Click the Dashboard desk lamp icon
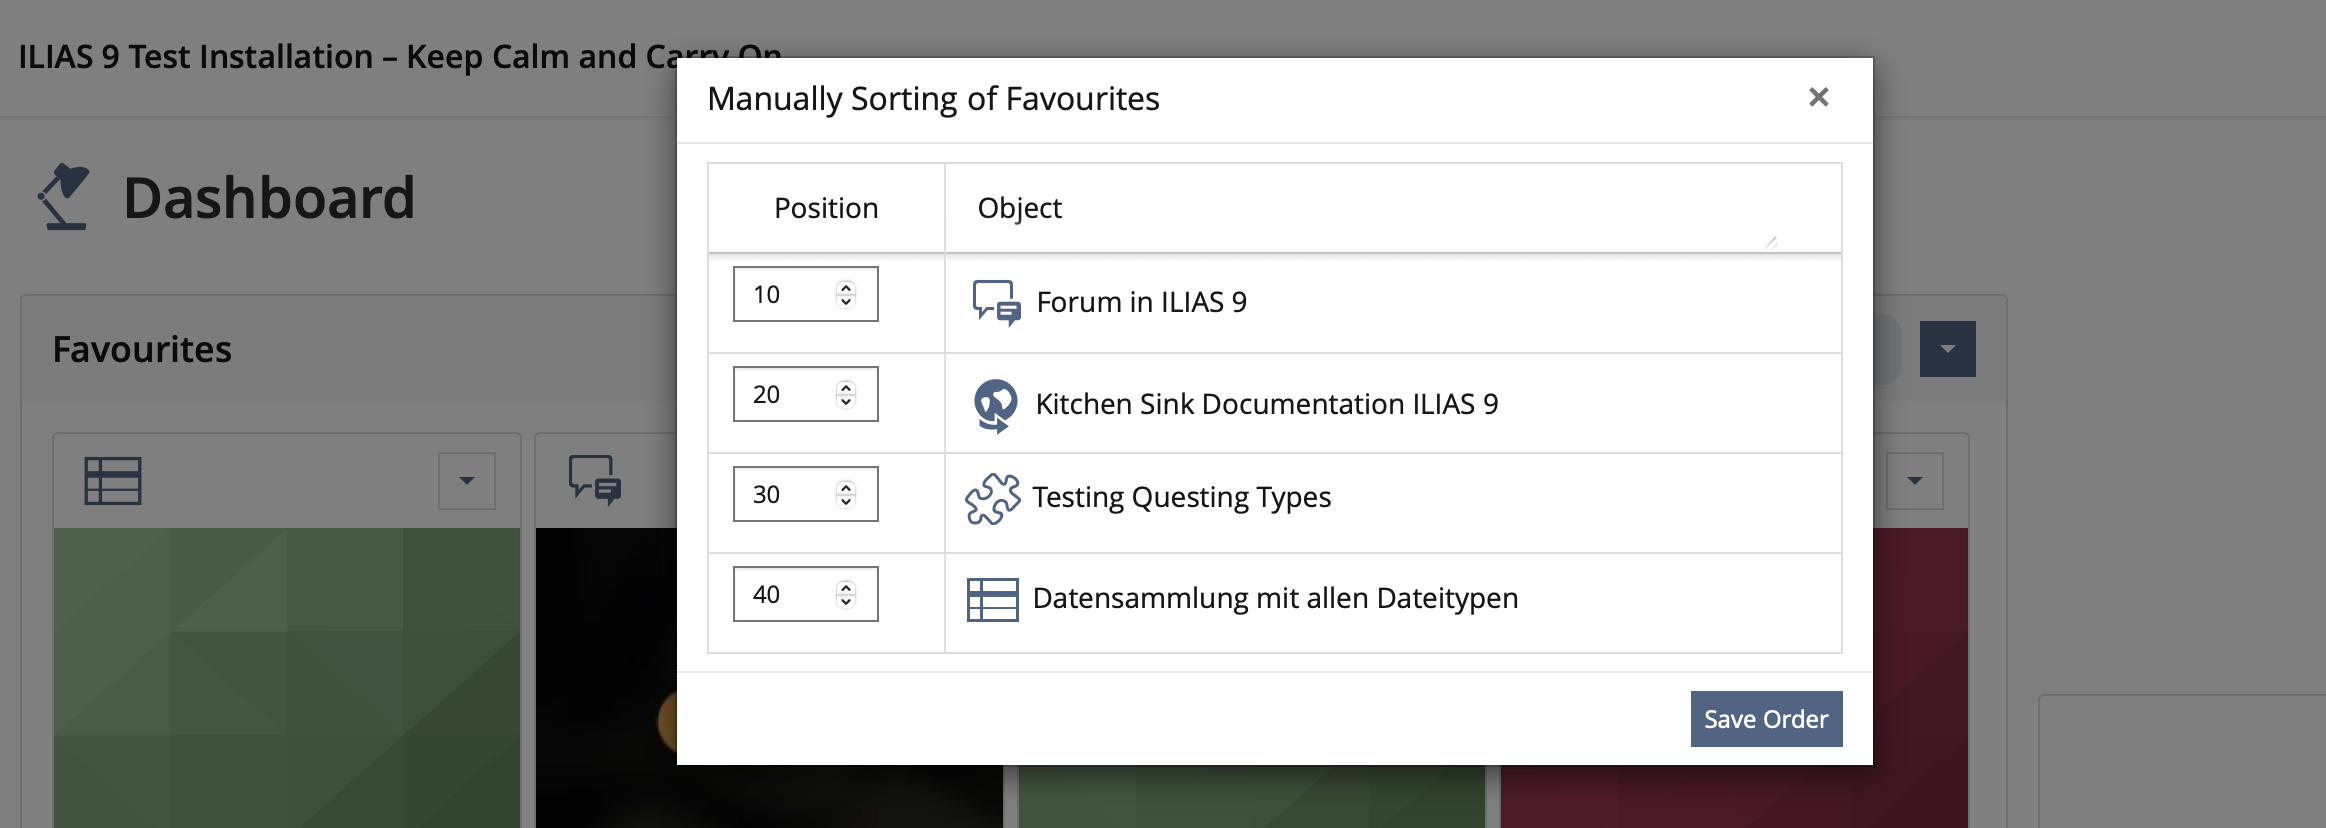2326x828 pixels. coord(64,197)
